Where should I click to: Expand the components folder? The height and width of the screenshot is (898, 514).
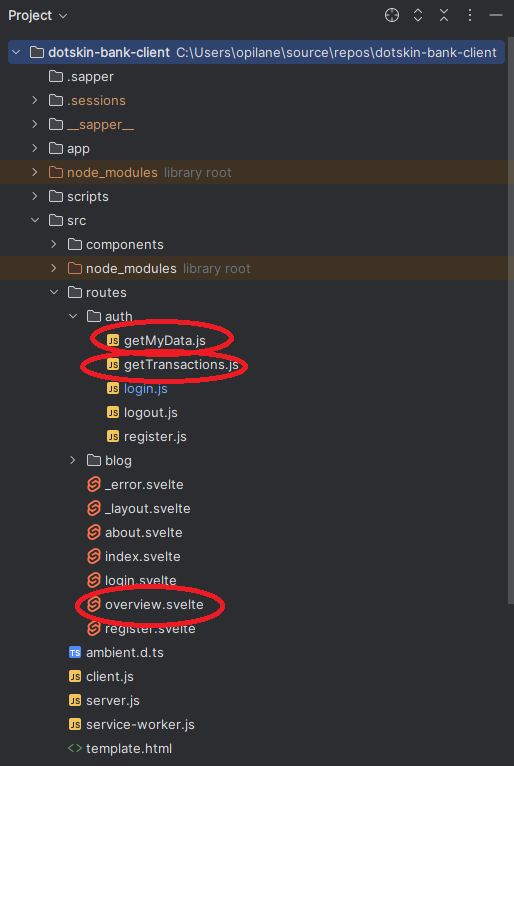[x=54, y=244]
